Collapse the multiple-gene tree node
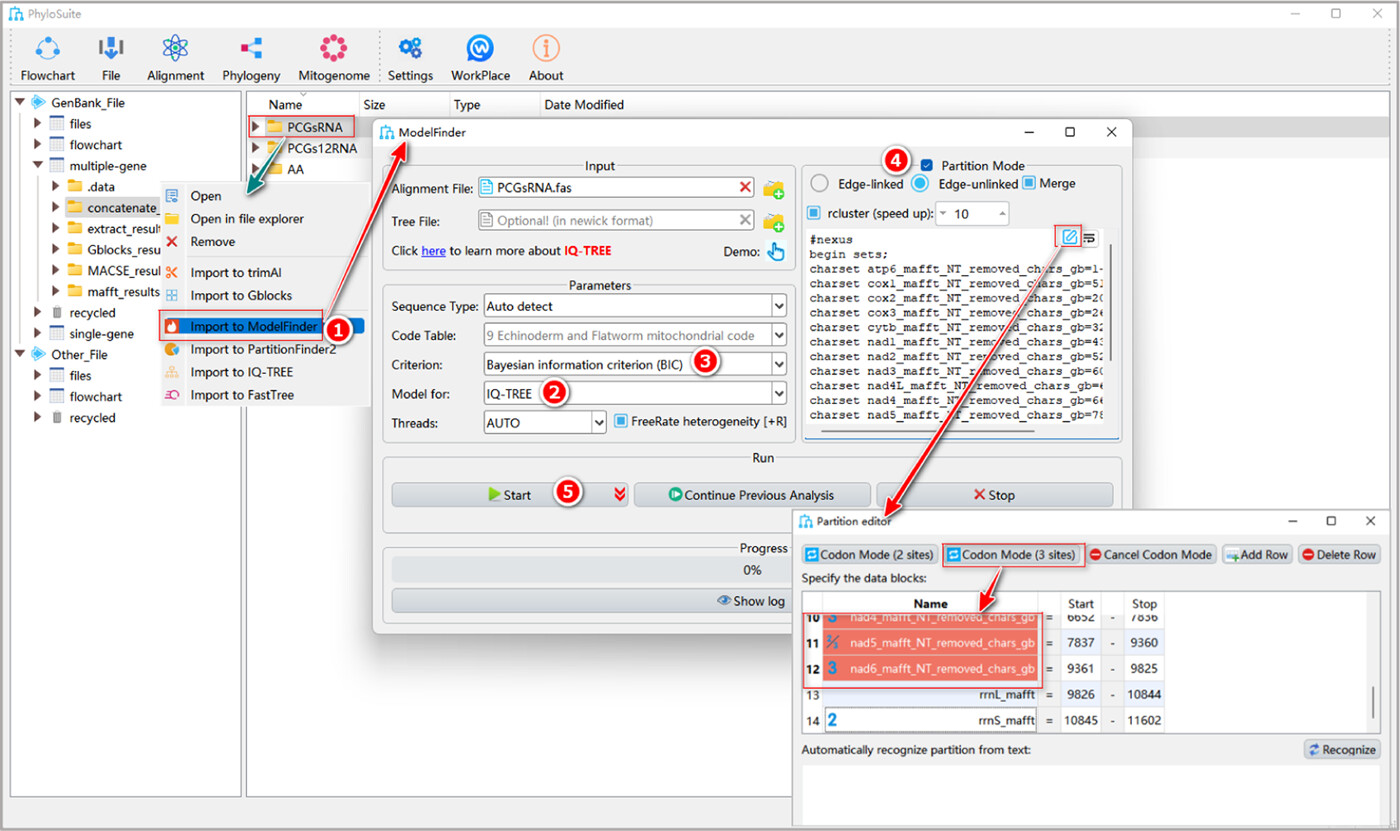Image resolution: width=1400 pixels, height=831 pixels. (x=38, y=165)
